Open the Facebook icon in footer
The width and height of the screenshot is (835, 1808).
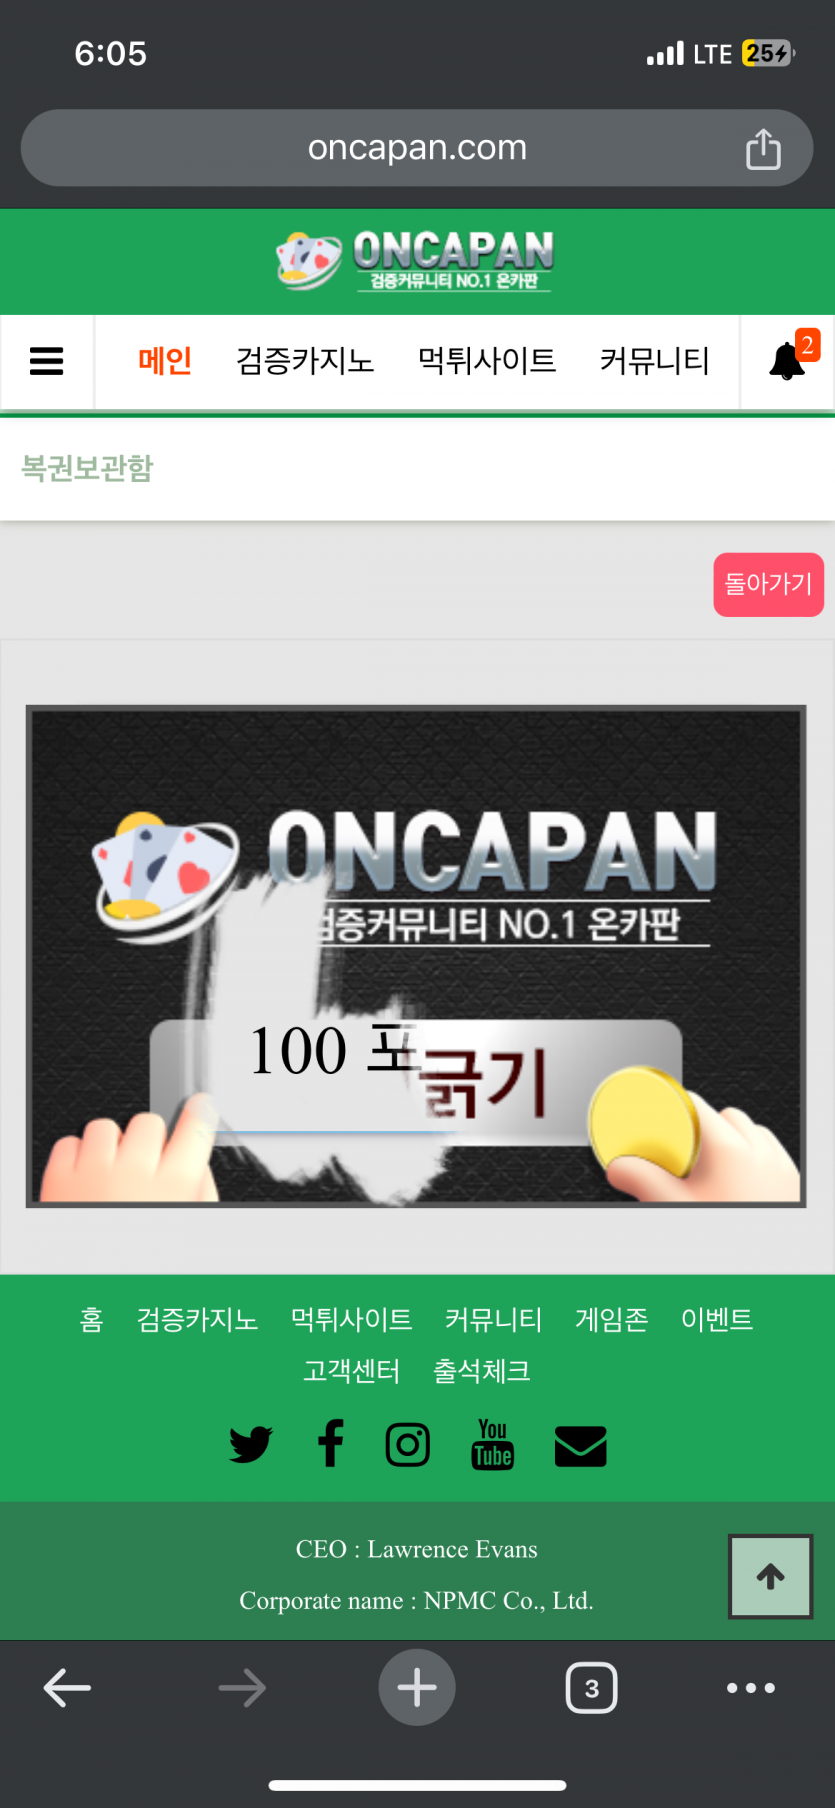[x=330, y=1444]
